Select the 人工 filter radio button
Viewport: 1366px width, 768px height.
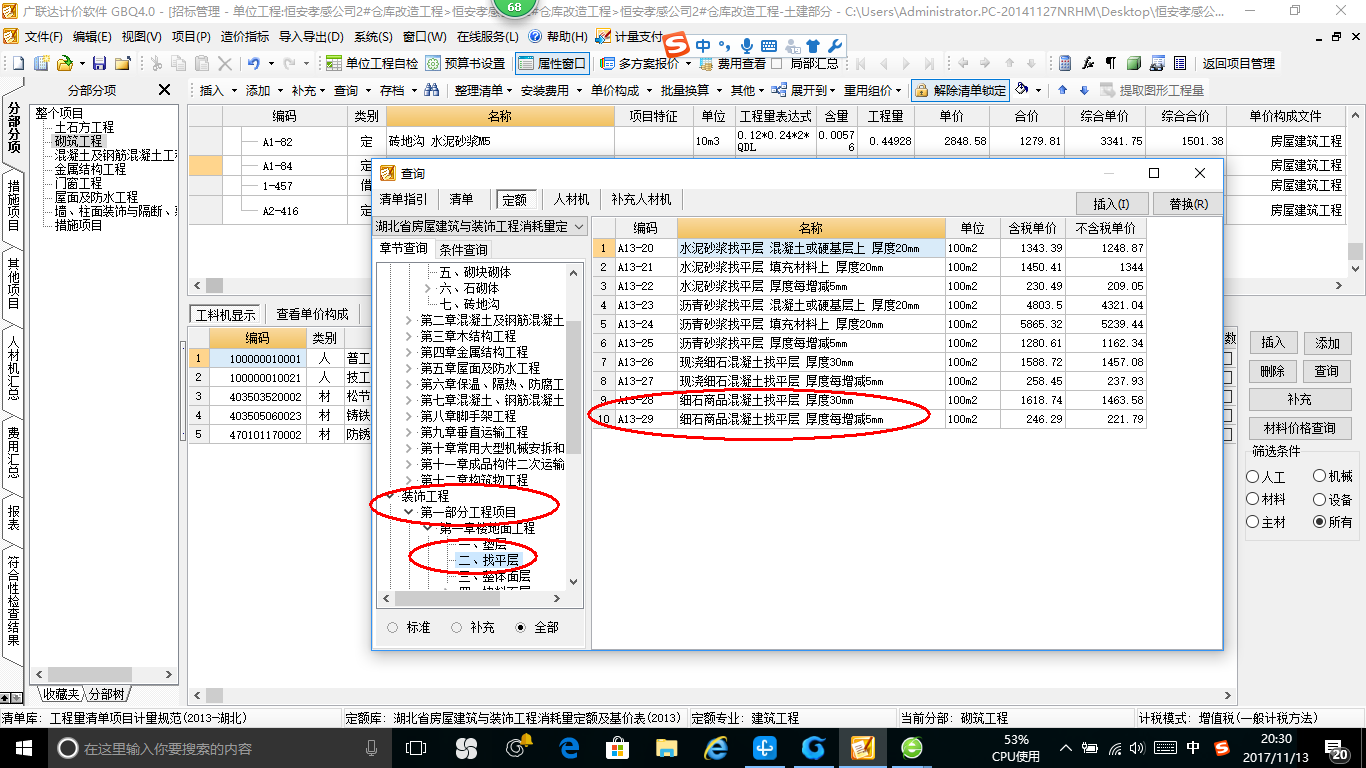coord(1253,477)
